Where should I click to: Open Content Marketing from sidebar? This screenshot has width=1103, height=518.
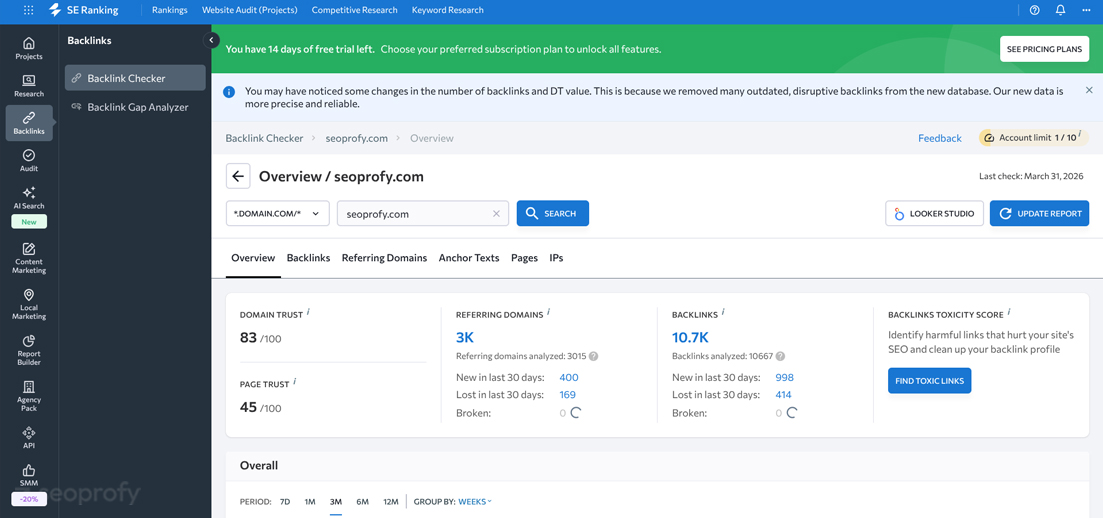pyautogui.click(x=29, y=257)
